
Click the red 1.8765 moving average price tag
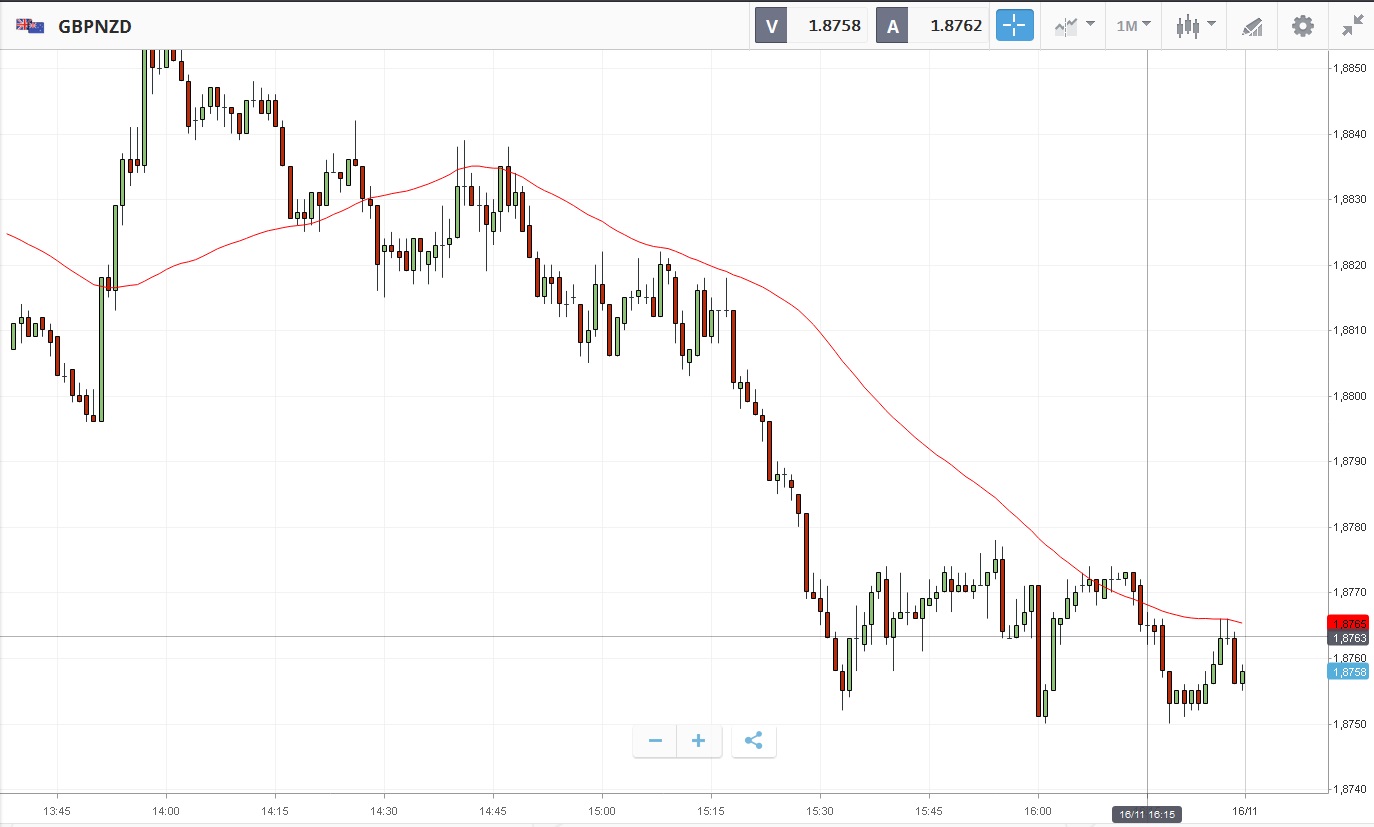[x=1347, y=623]
